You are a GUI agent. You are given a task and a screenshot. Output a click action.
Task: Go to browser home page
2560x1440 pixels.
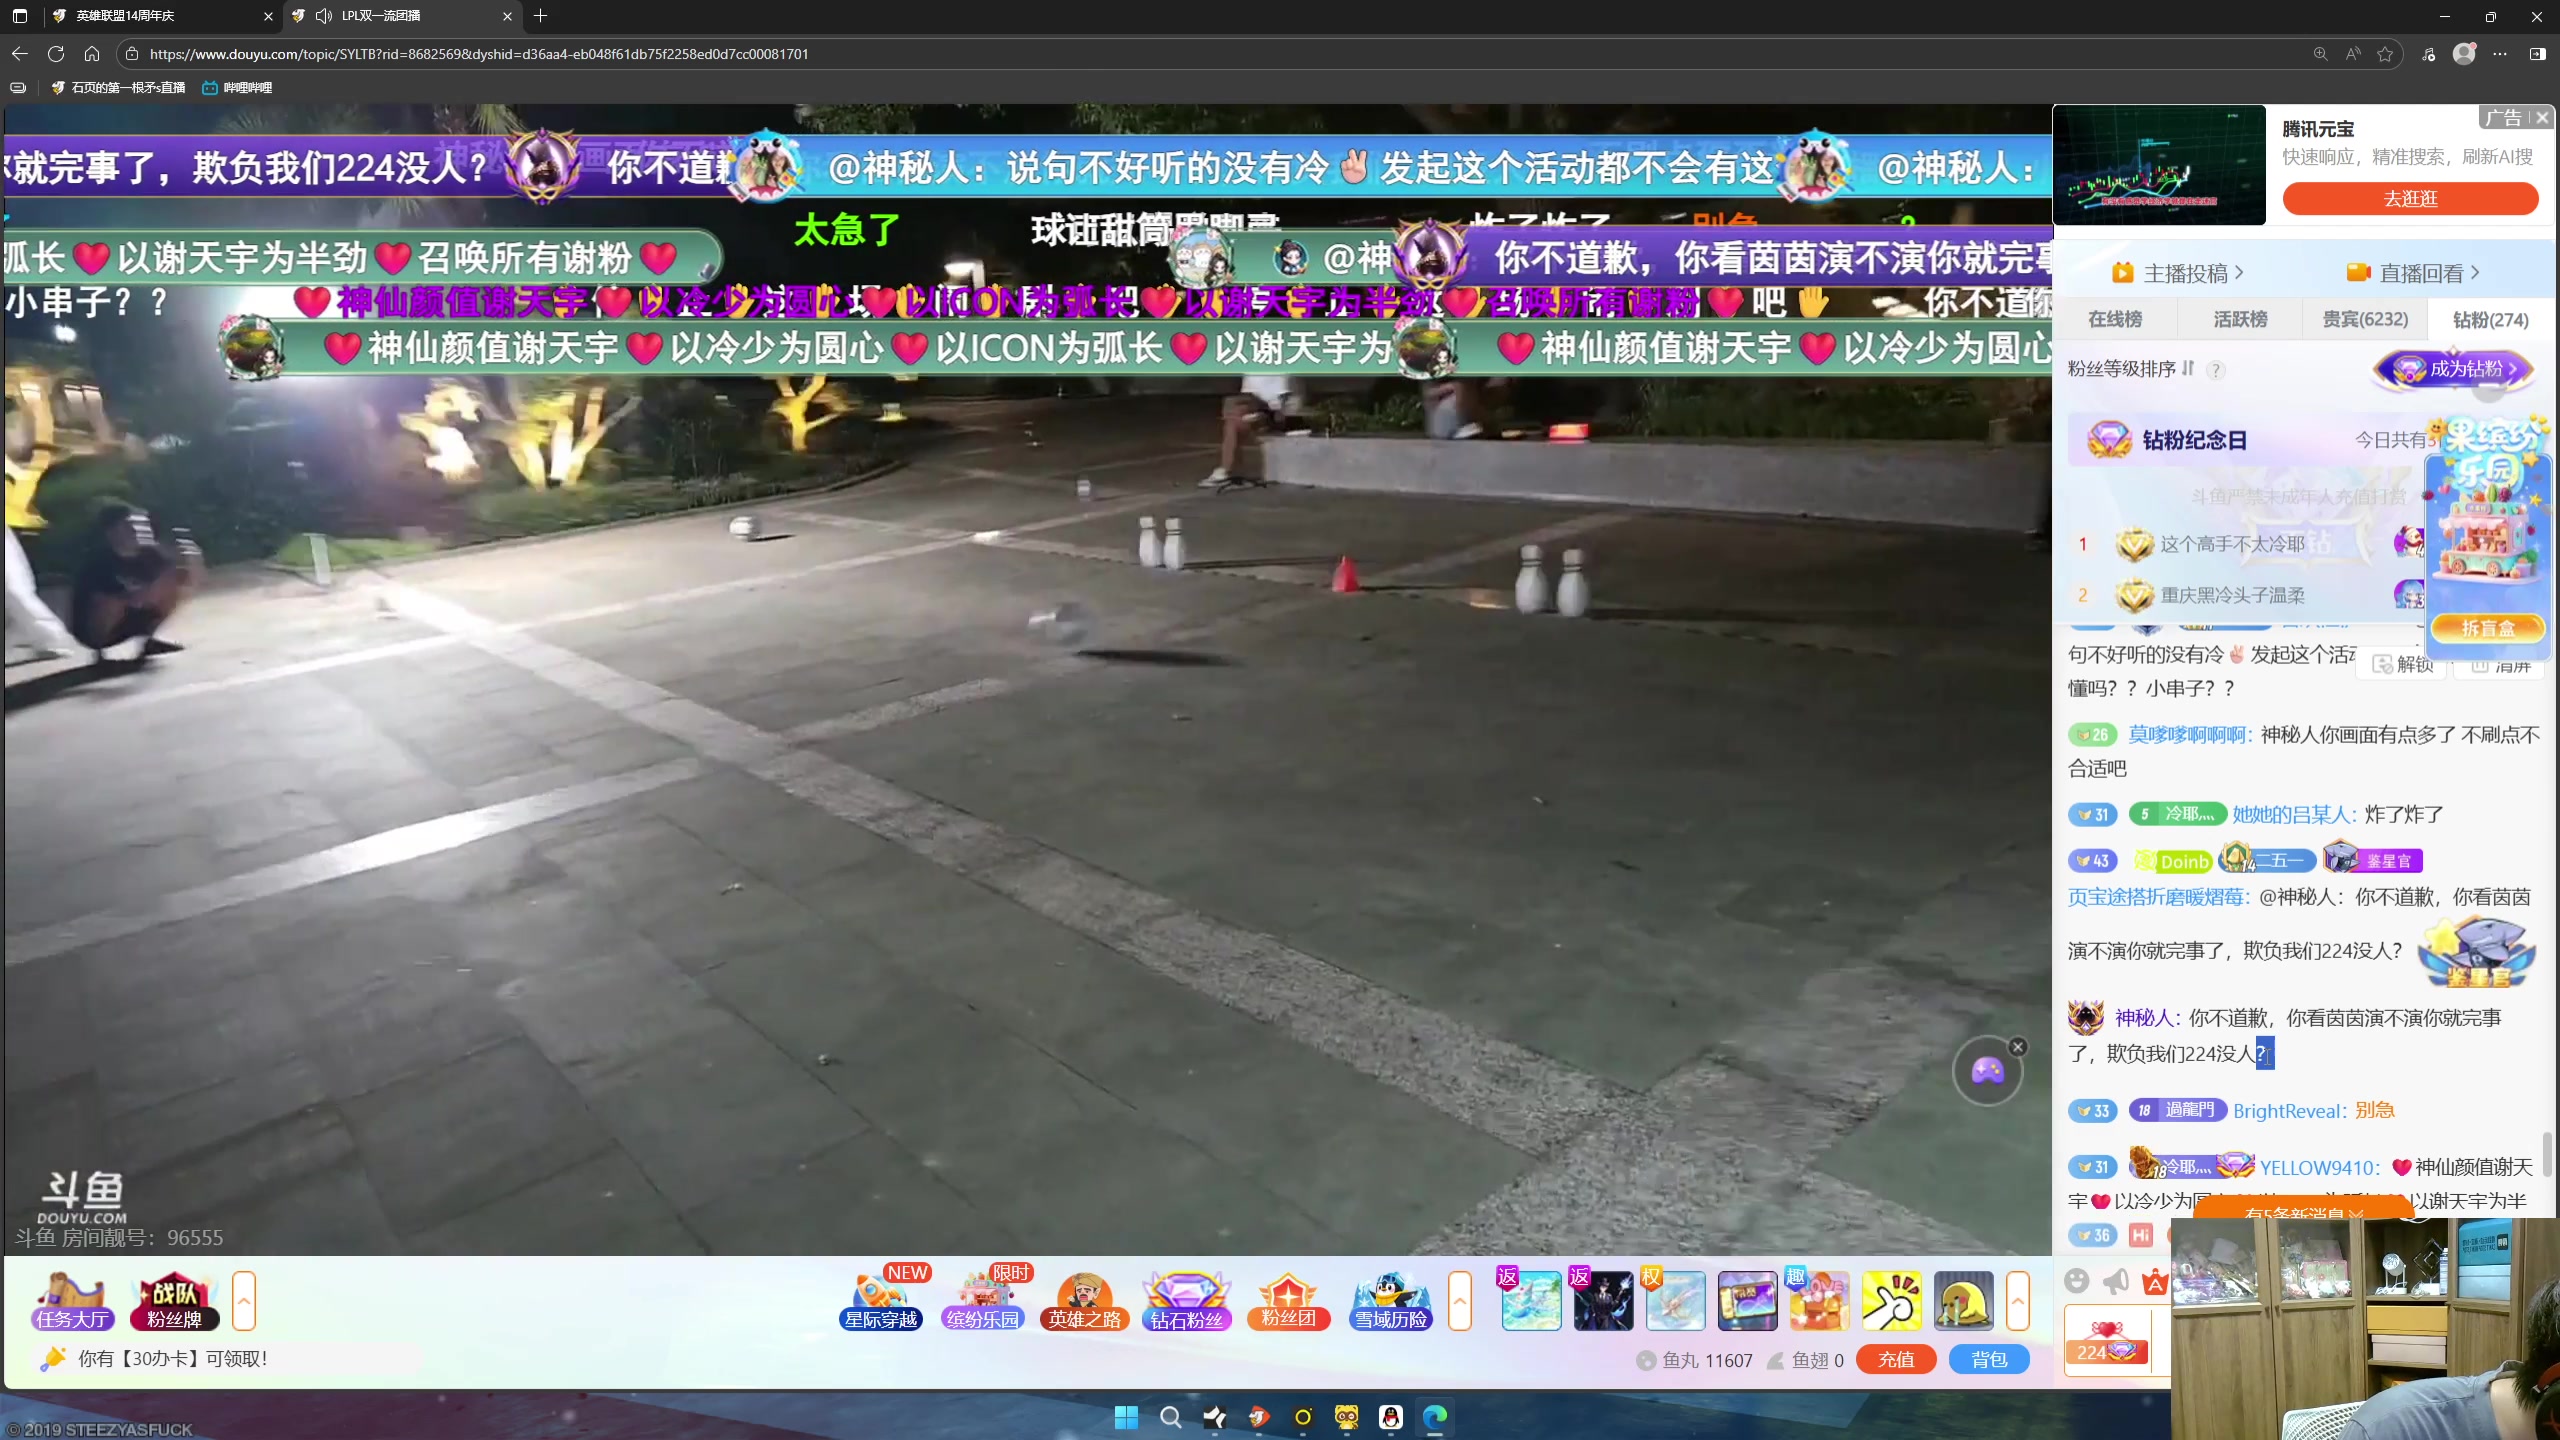coord(92,54)
